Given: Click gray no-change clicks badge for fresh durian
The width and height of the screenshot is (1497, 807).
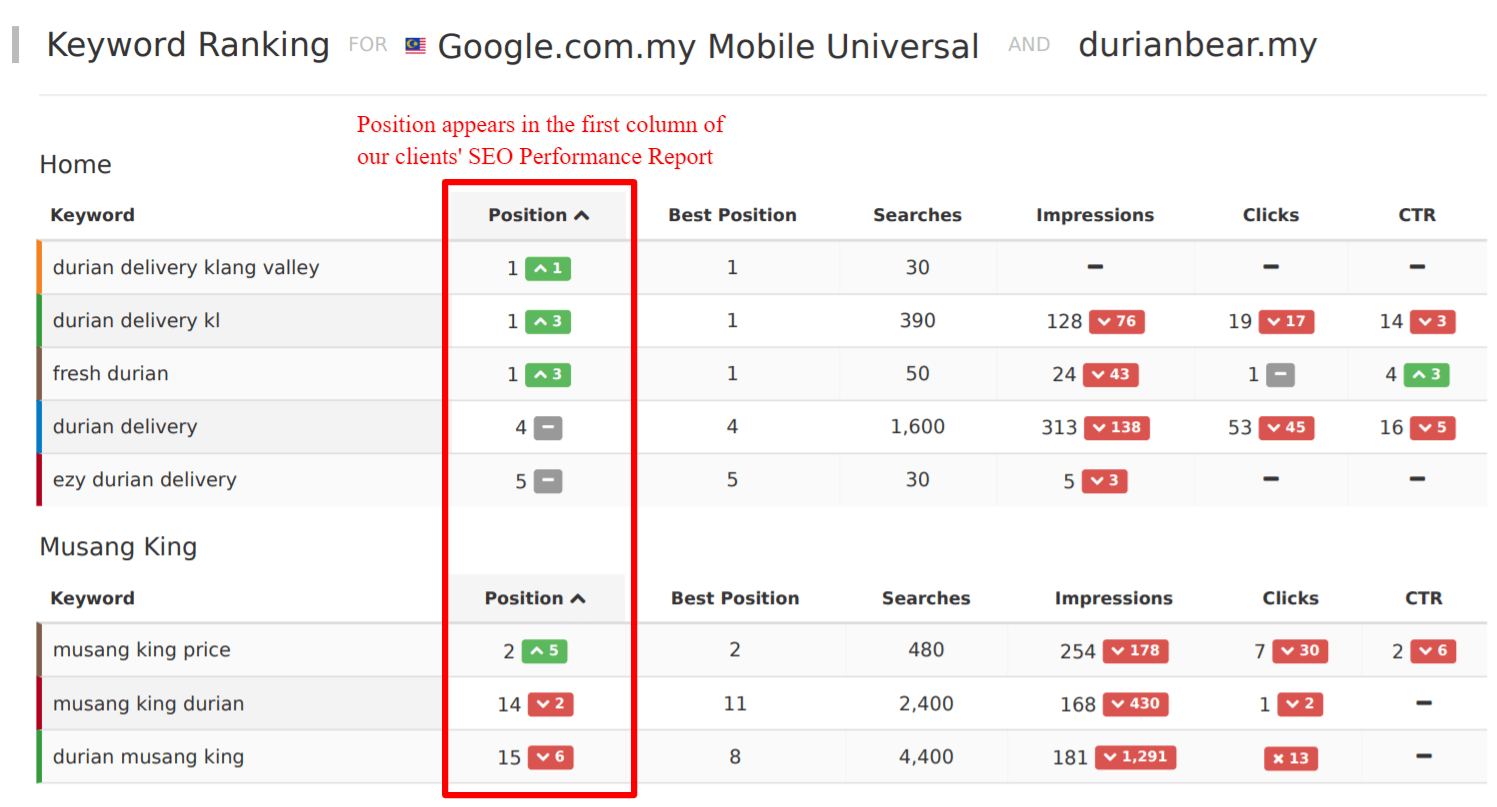Looking at the screenshot, I should (x=1280, y=375).
